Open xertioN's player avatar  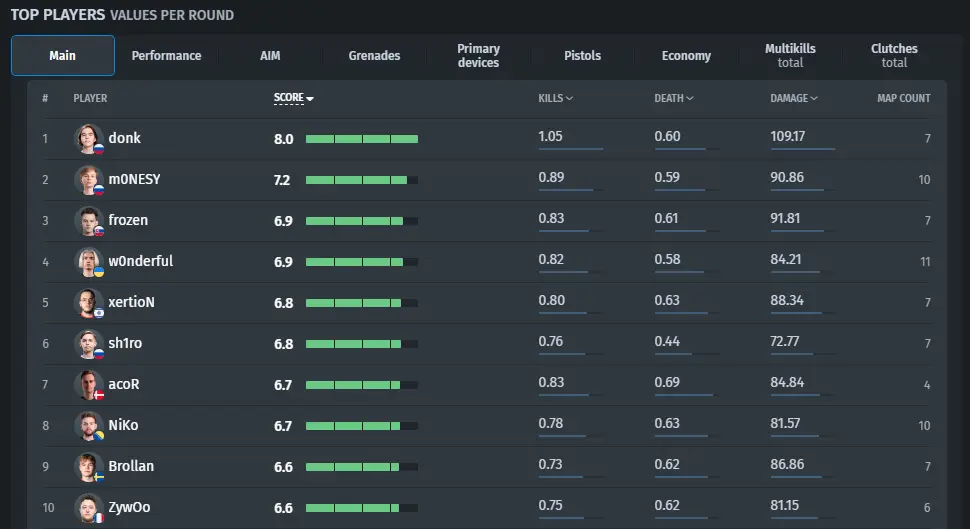(x=88, y=303)
